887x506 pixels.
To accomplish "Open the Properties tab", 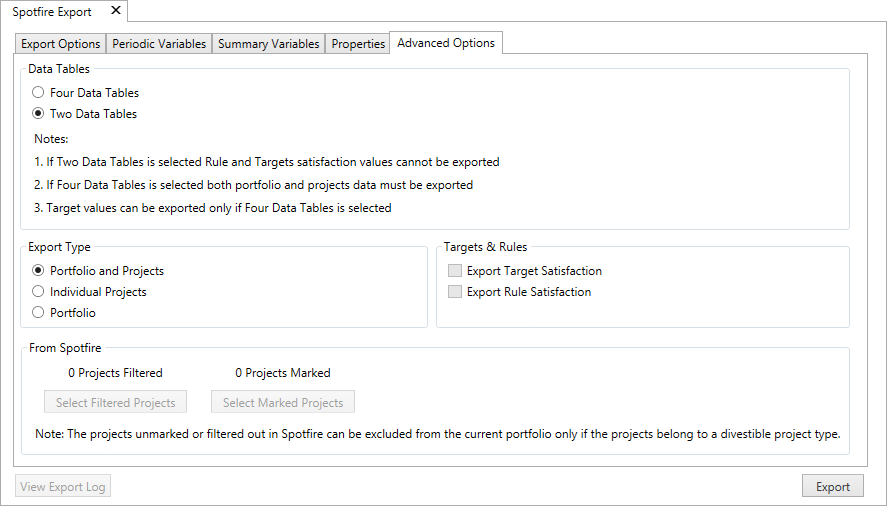I will pos(358,44).
